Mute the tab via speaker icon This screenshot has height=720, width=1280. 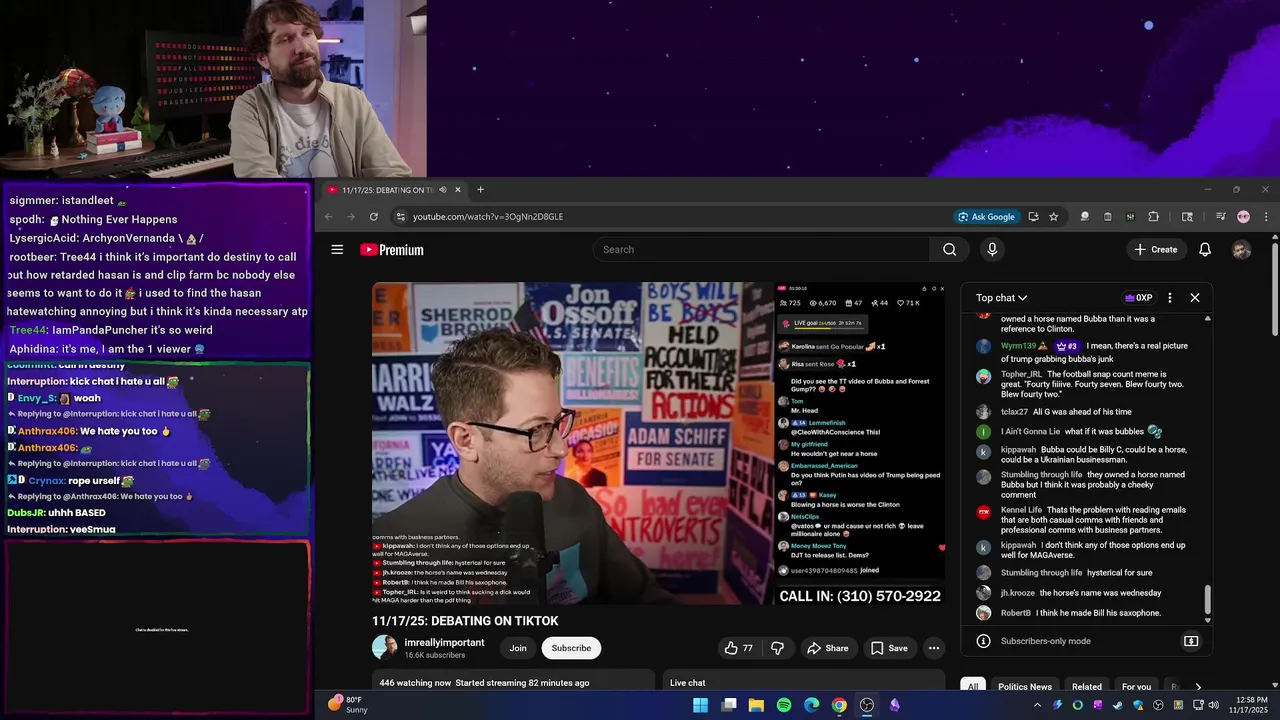[x=443, y=190]
